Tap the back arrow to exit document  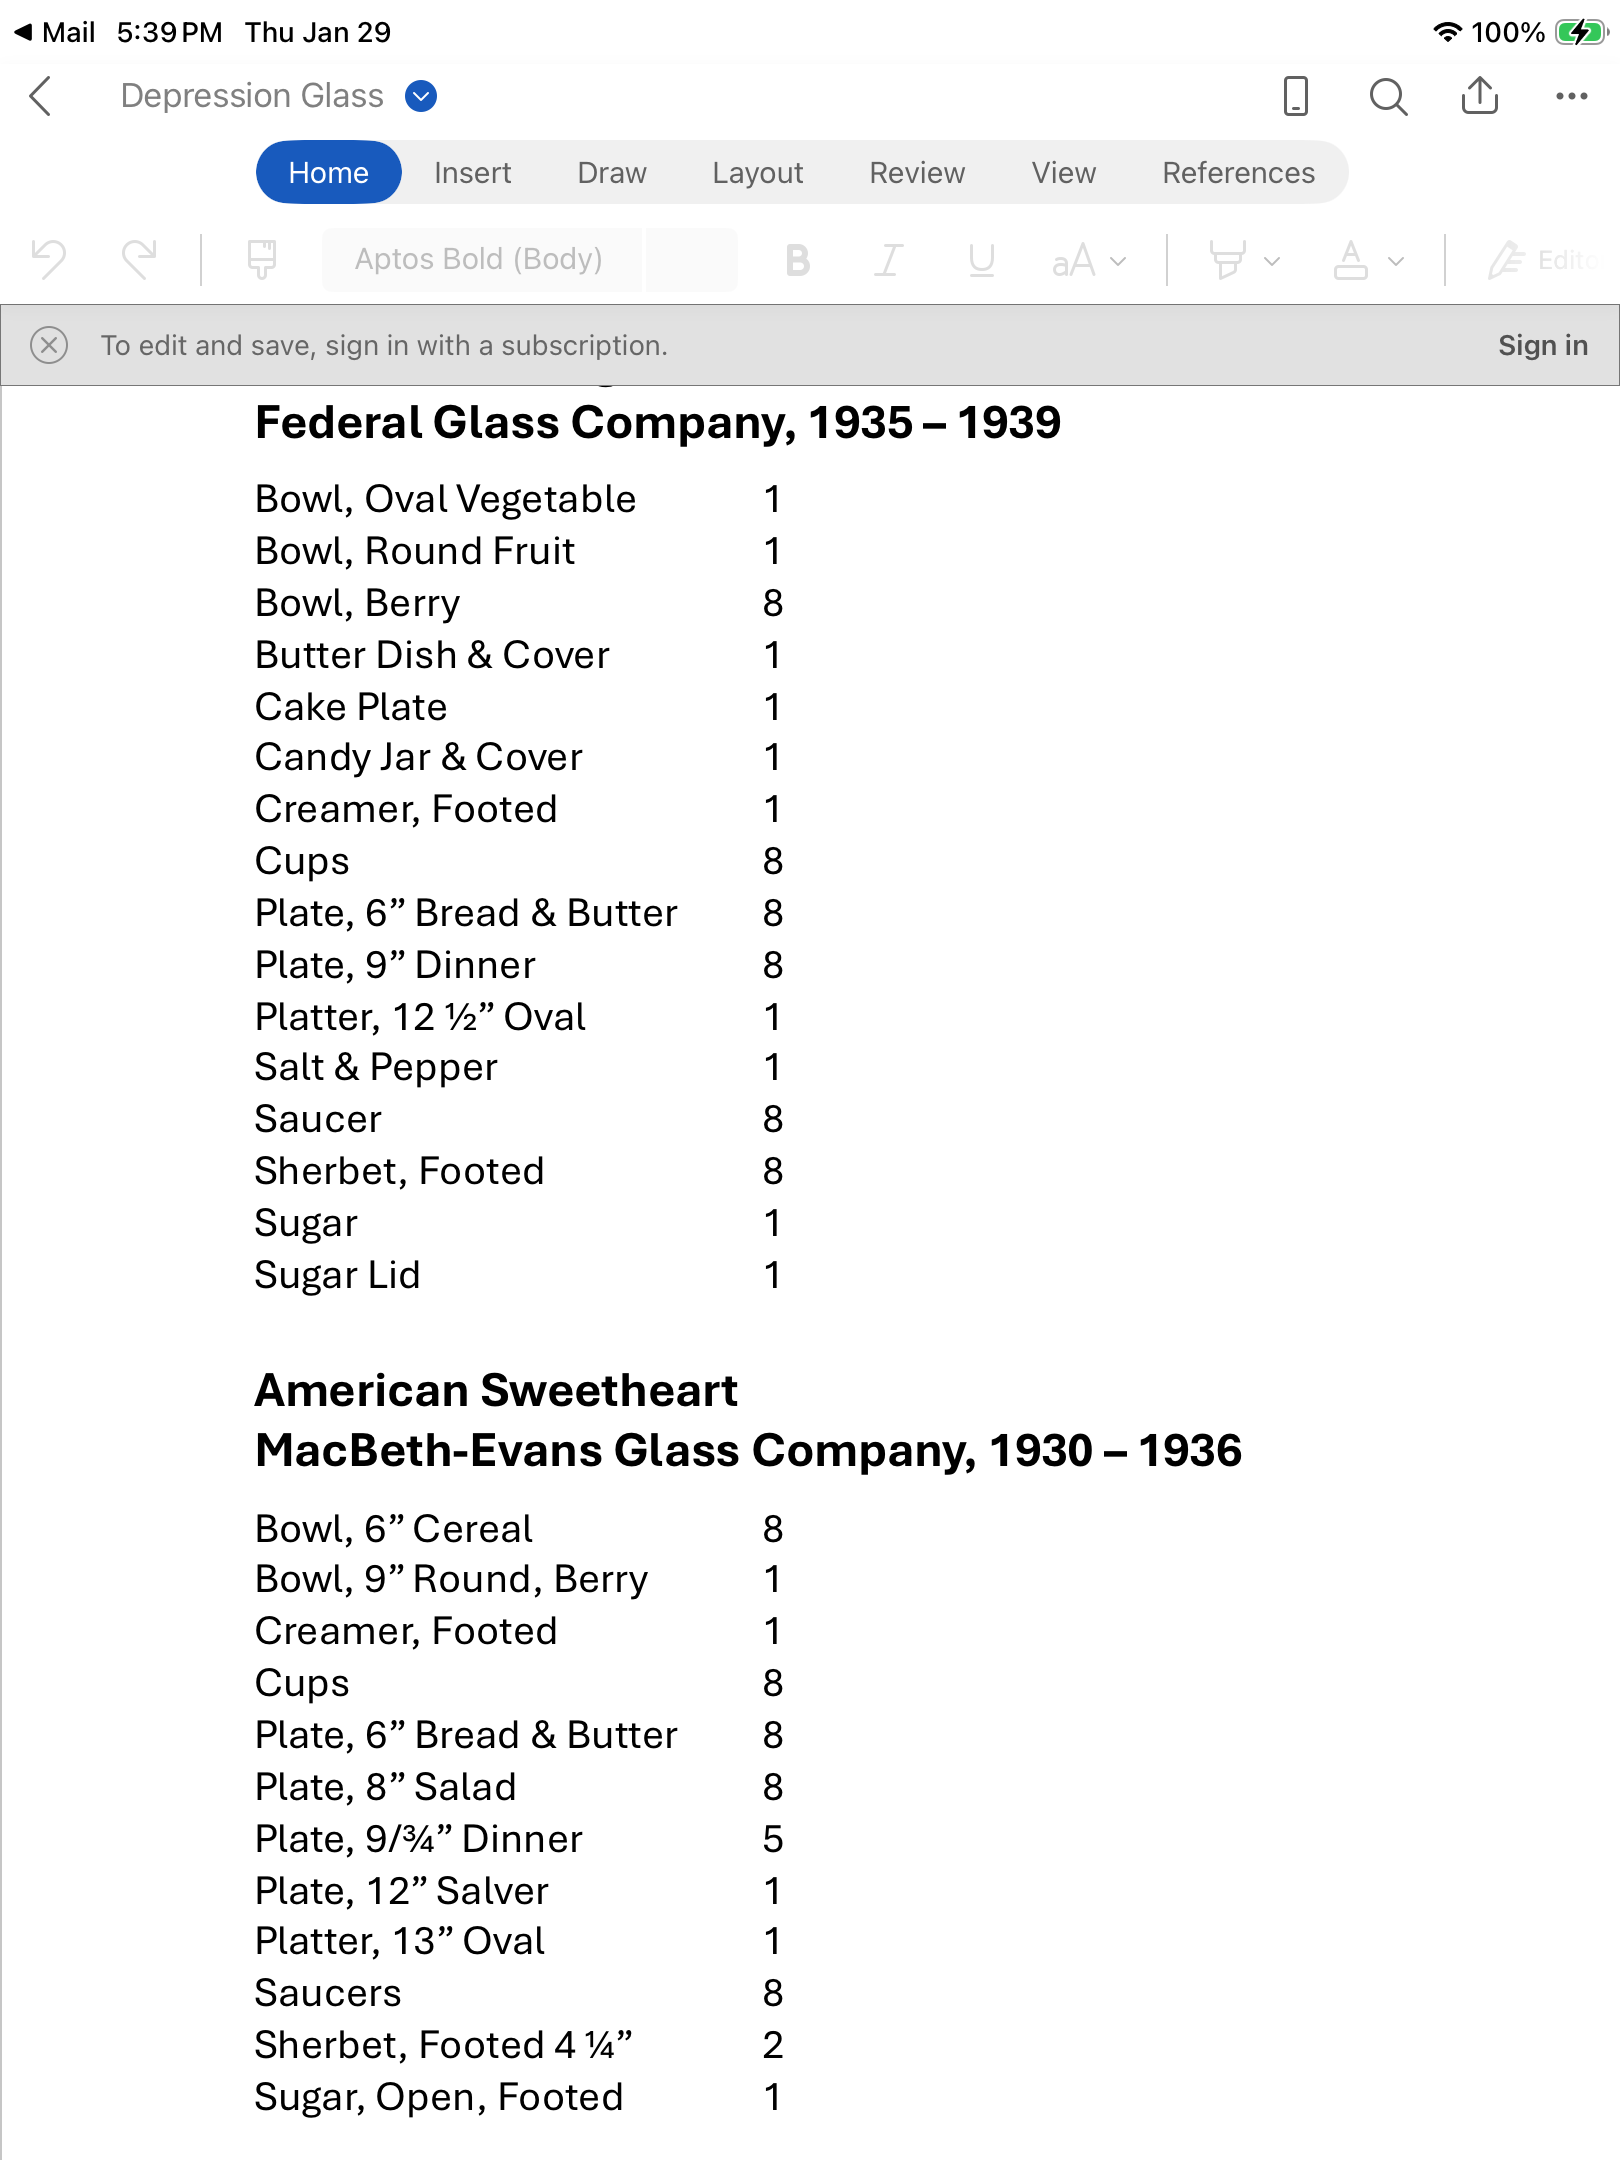click(41, 96)
